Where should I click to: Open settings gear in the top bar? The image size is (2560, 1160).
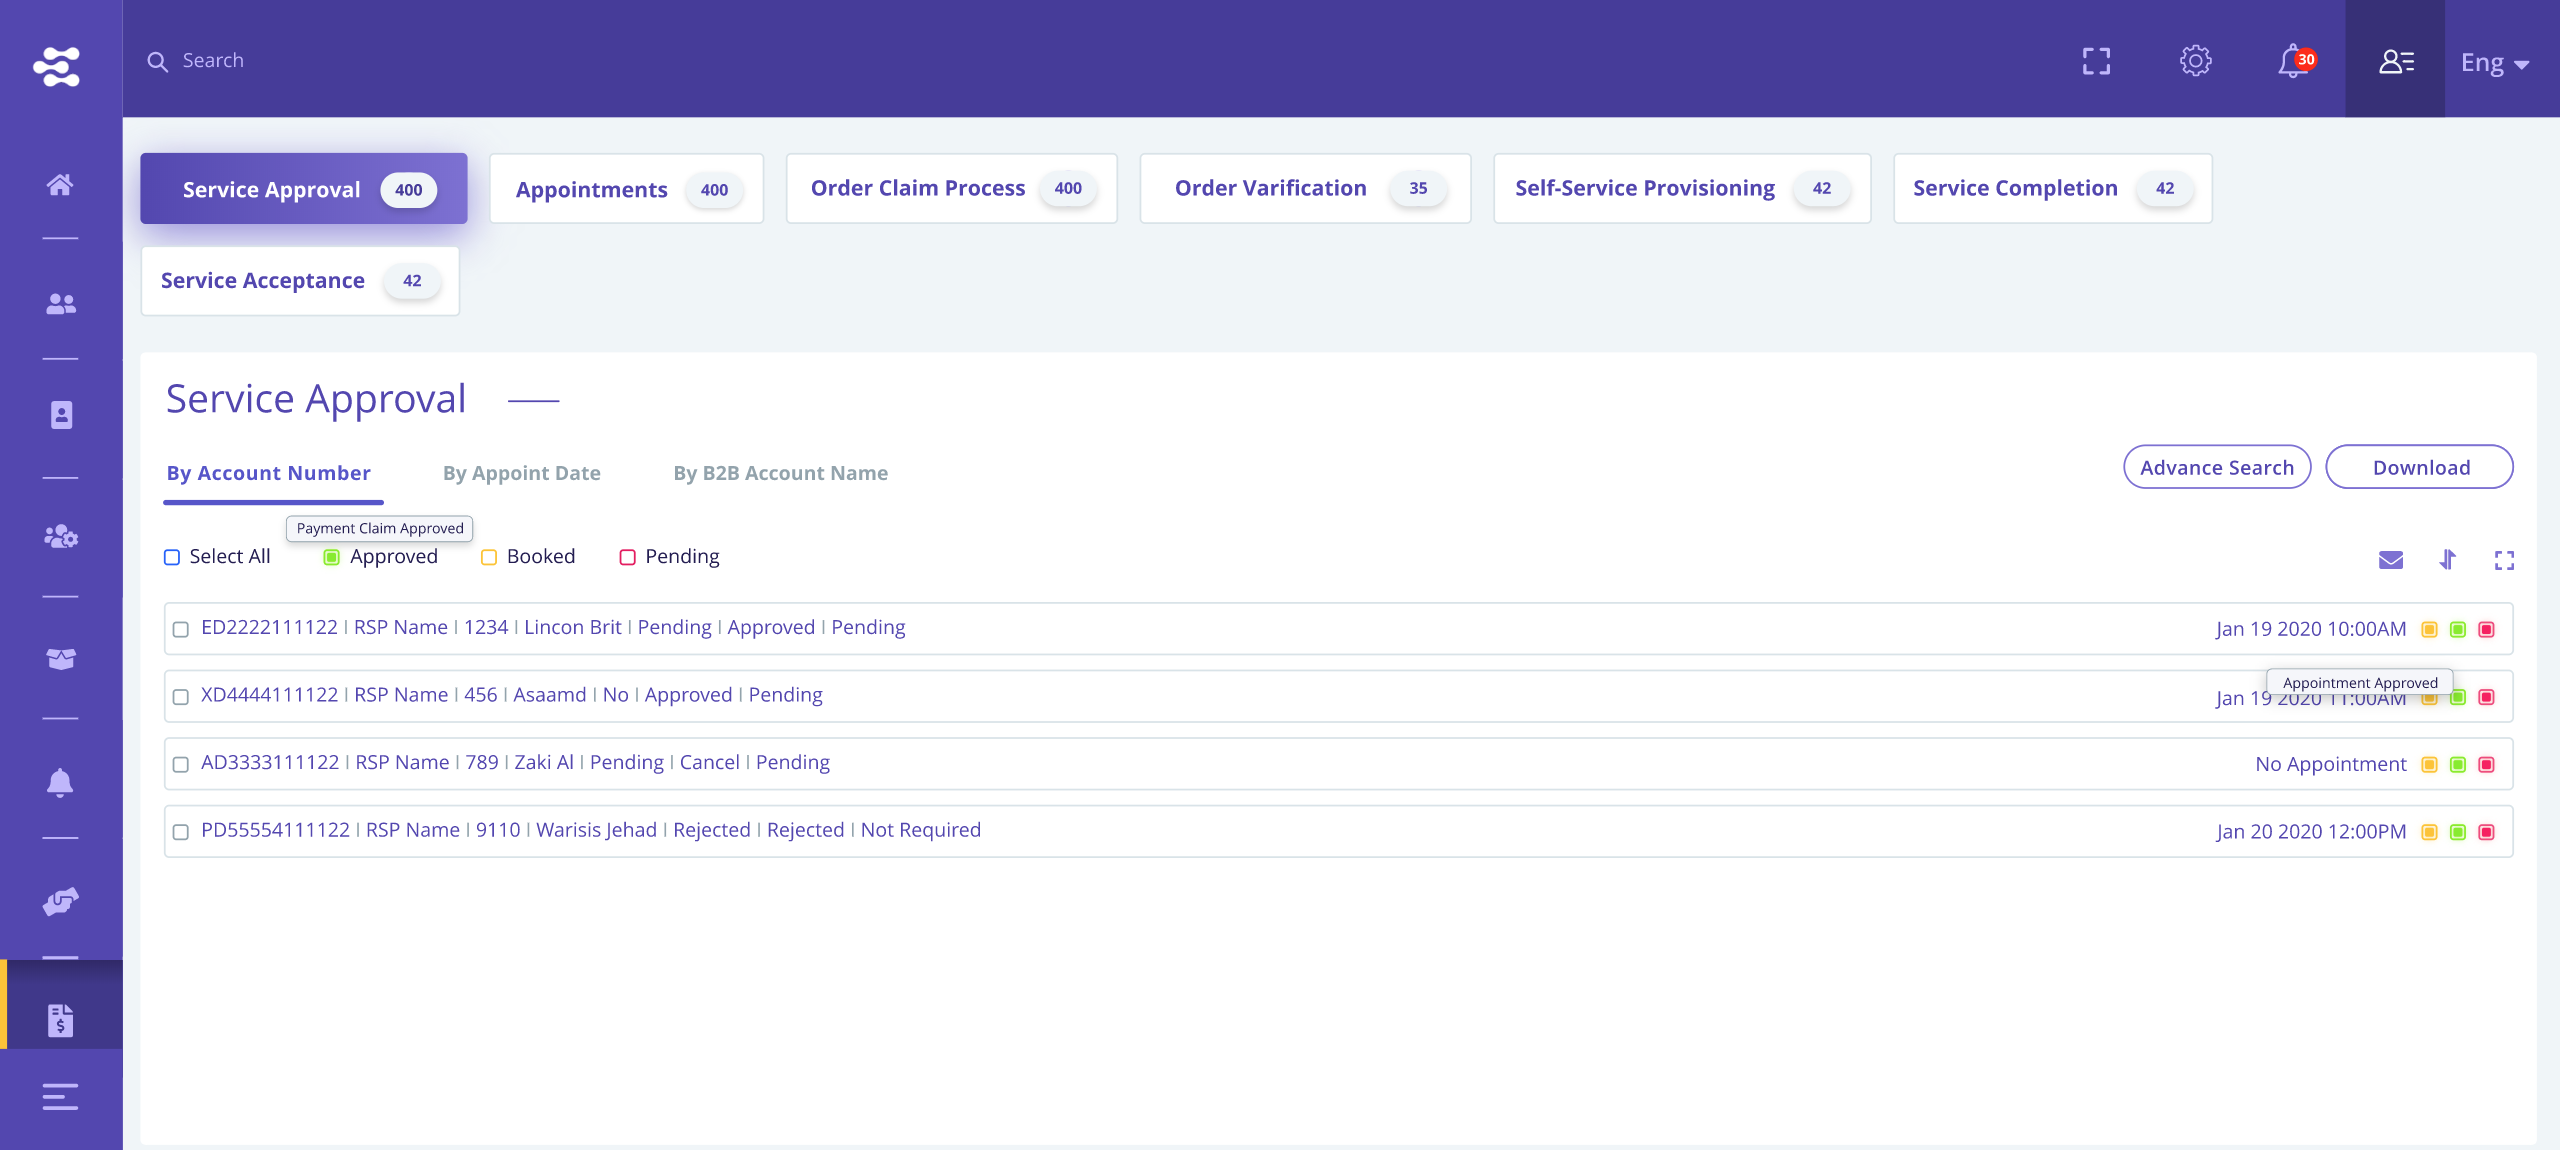[2196, 61]
